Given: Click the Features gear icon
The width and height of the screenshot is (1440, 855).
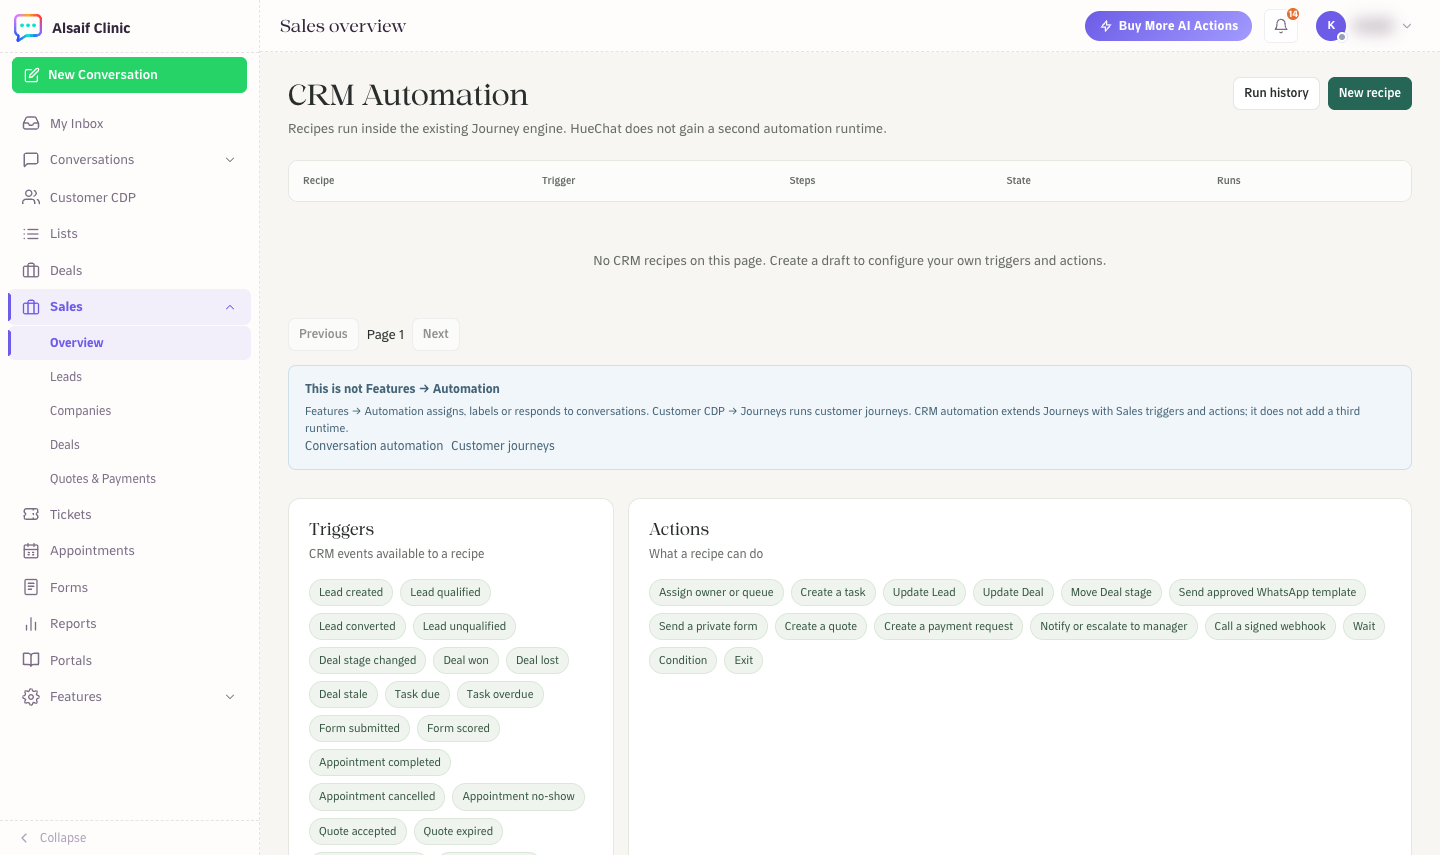Looking at the screenshot, I should [x=31, y=697].
